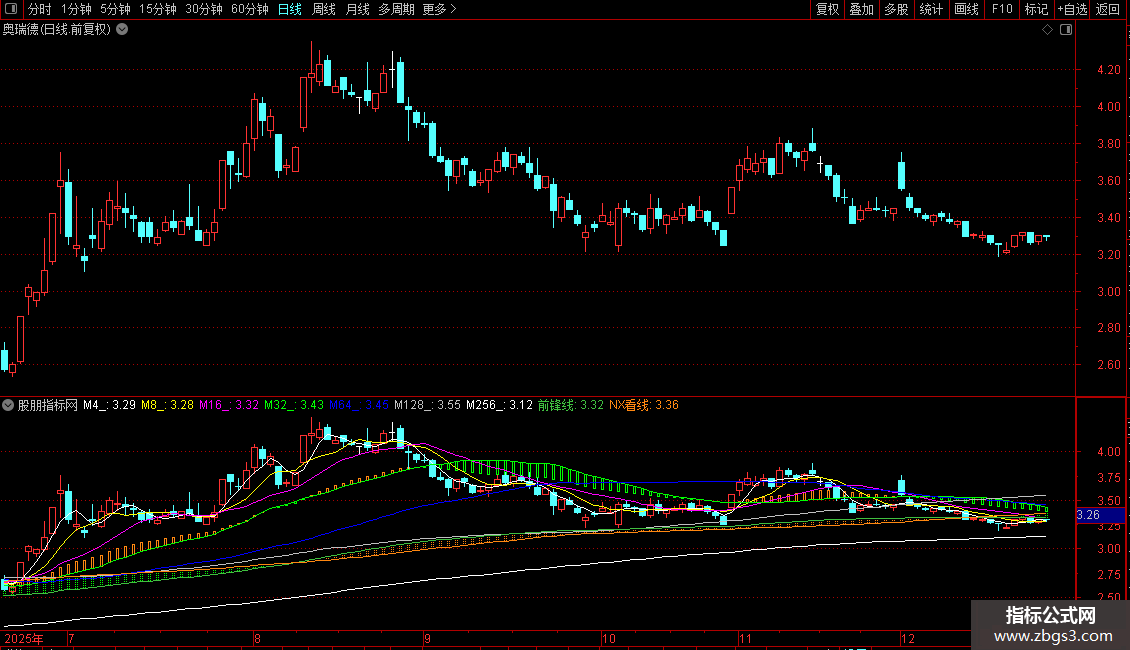Click month 8 on the time axis
This screenshot has height=650, width=1130.
257,638
